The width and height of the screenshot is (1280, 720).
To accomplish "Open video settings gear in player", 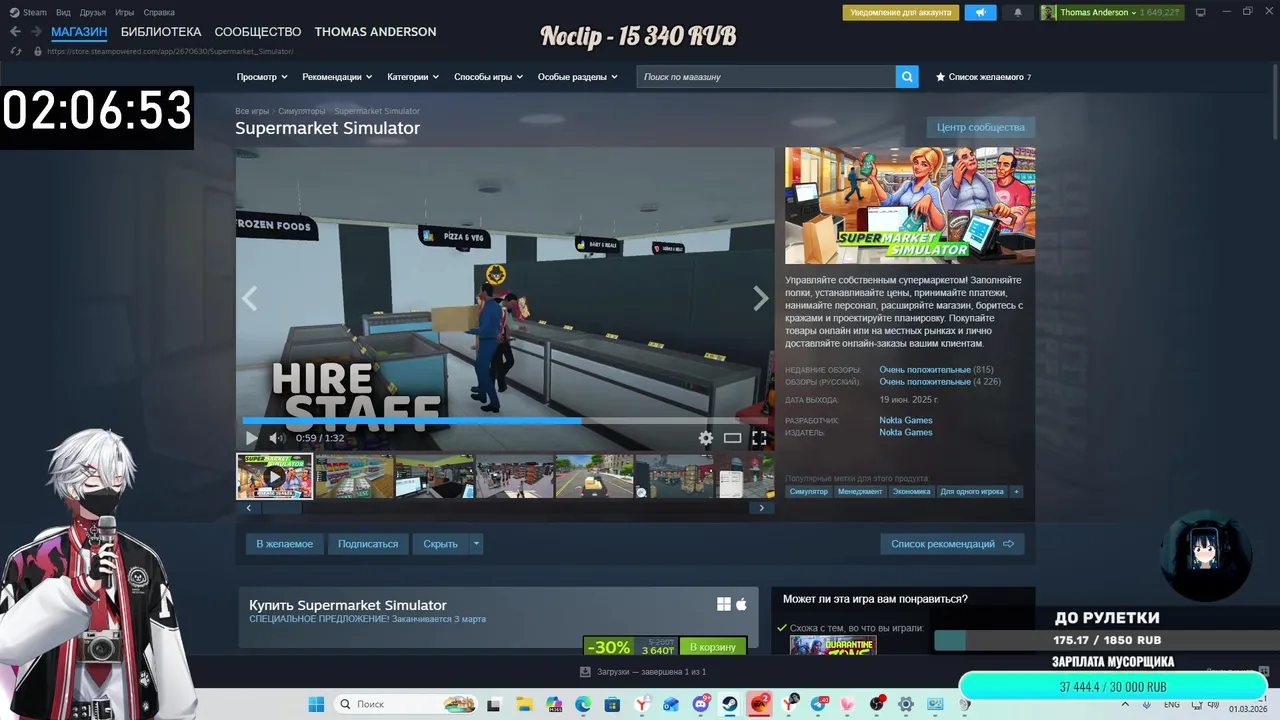I will 706,438.
